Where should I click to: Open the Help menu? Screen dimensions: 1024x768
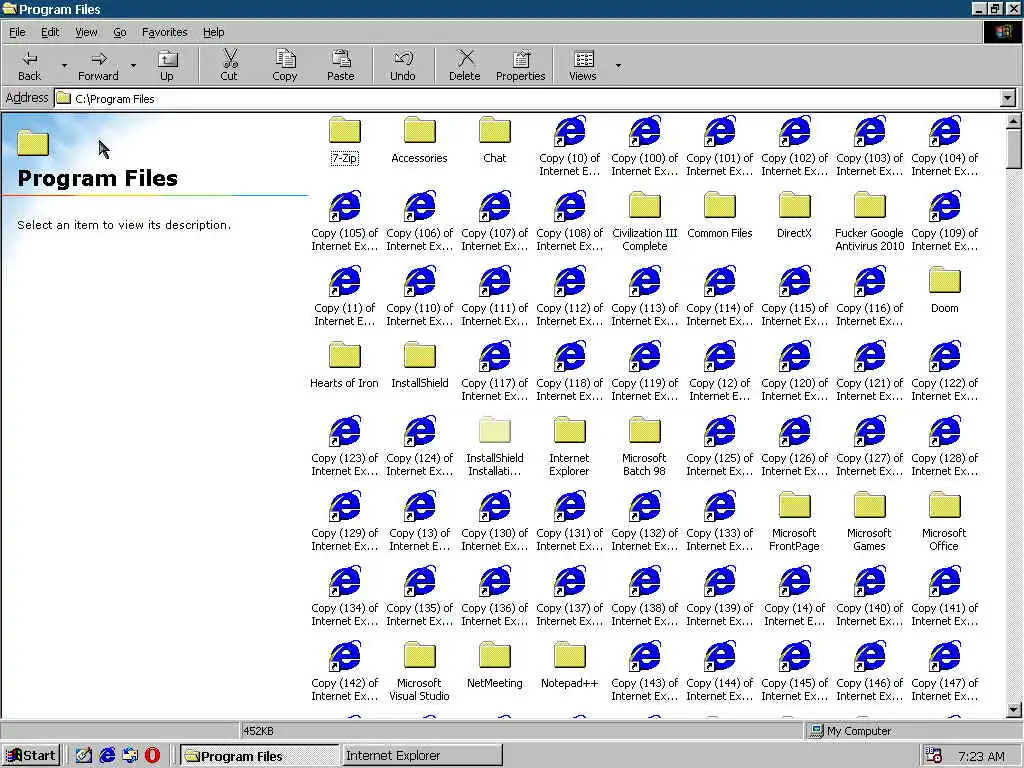coord(214,32)
